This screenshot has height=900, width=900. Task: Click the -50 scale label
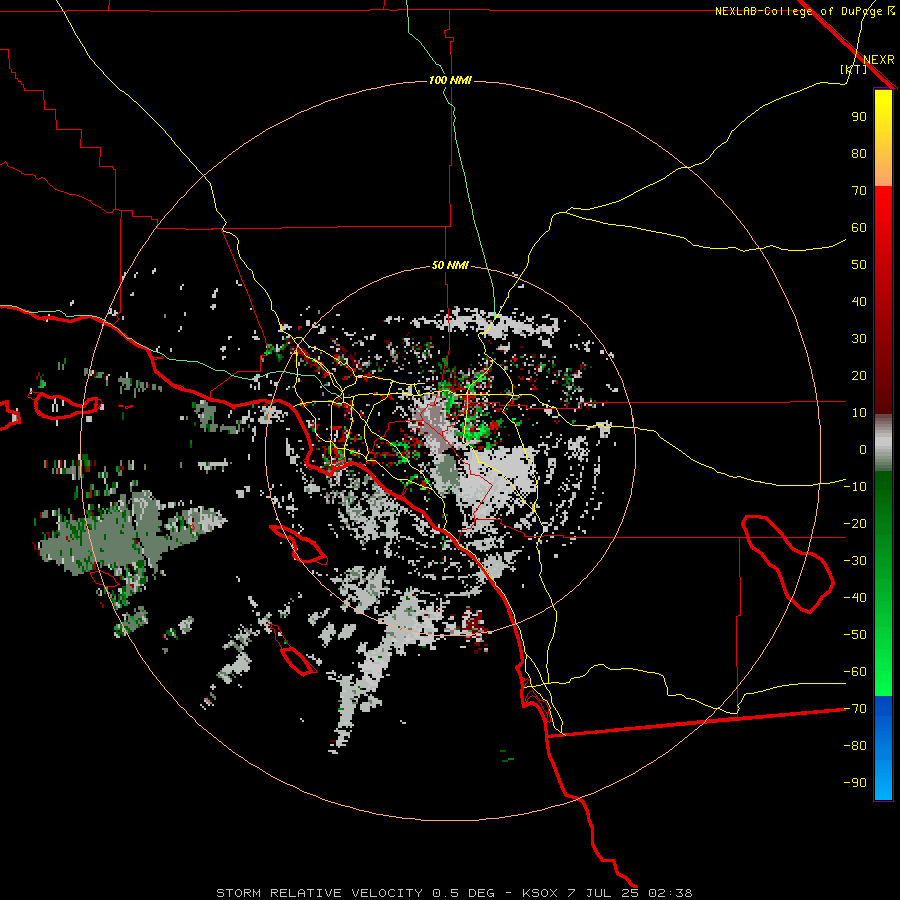(x=855, y=634)
